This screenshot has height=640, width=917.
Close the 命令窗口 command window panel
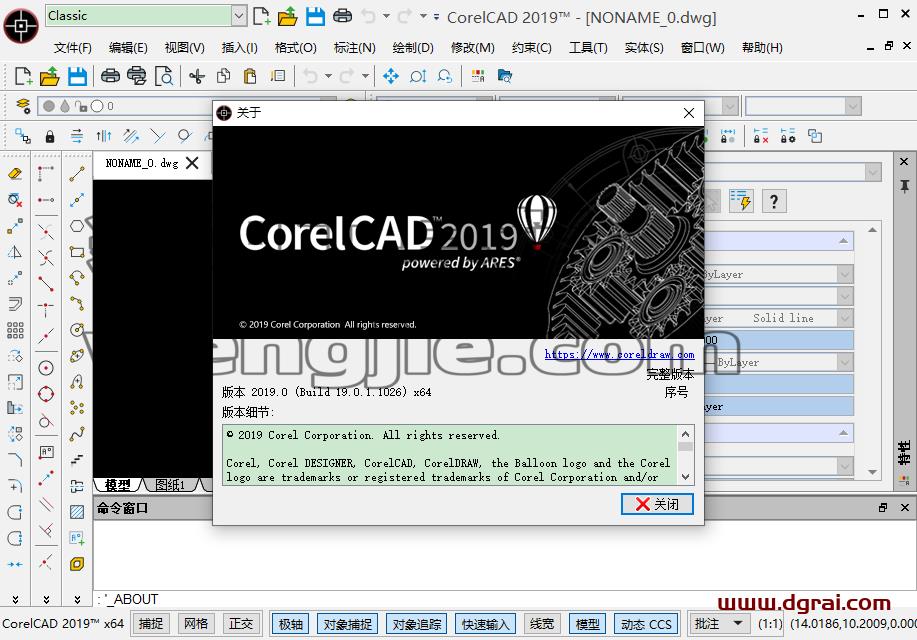coord(905,507)
